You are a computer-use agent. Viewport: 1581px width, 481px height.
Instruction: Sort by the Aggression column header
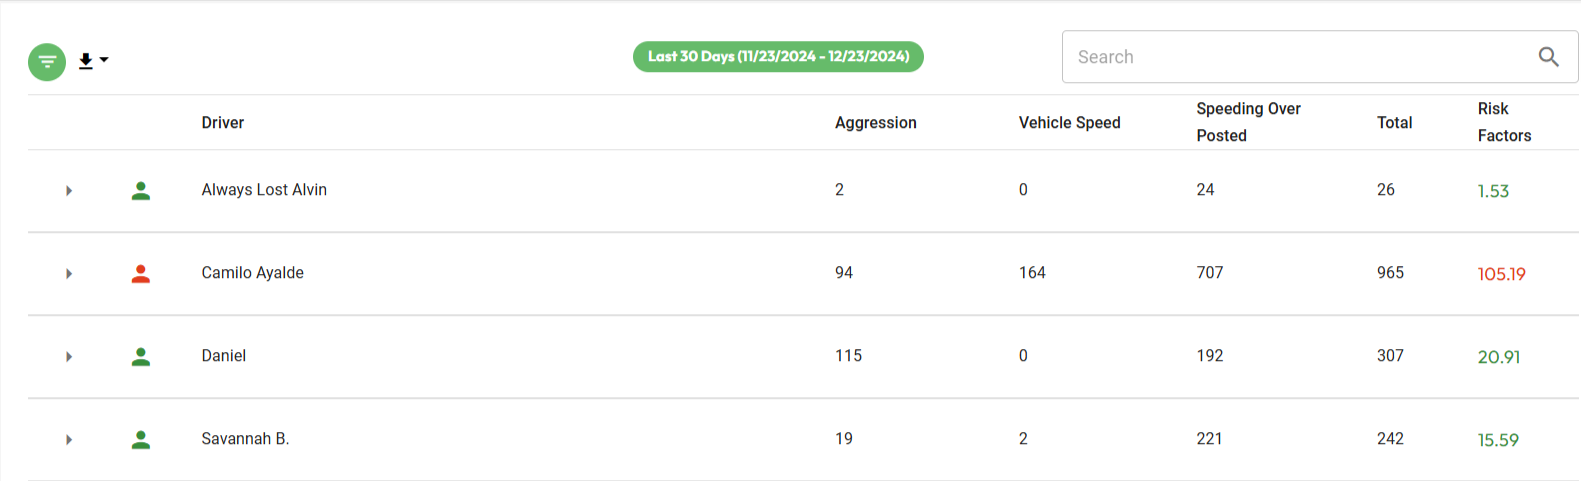coord(875,123)
